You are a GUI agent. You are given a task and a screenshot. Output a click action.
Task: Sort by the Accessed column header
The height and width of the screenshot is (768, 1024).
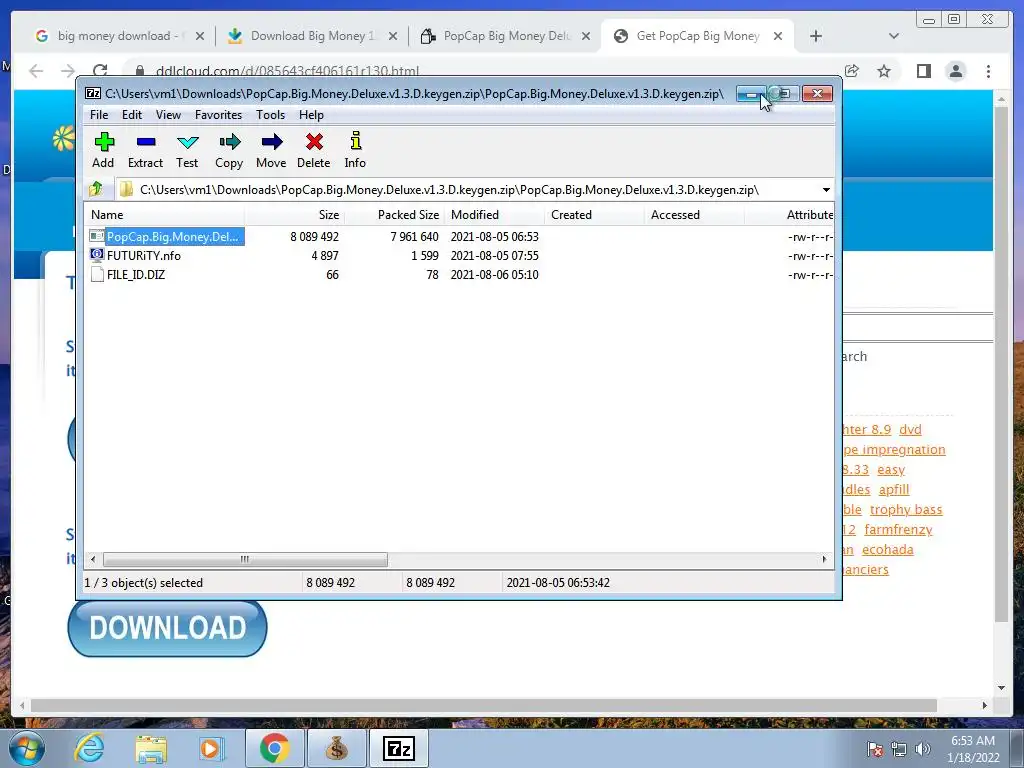click(x=694, y=215)
